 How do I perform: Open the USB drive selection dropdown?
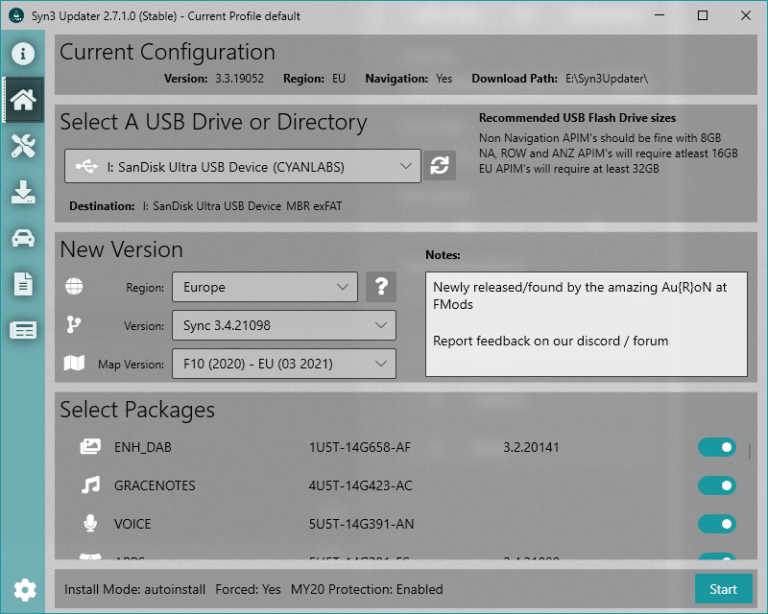pyautogui.click(x=242, y=166)
